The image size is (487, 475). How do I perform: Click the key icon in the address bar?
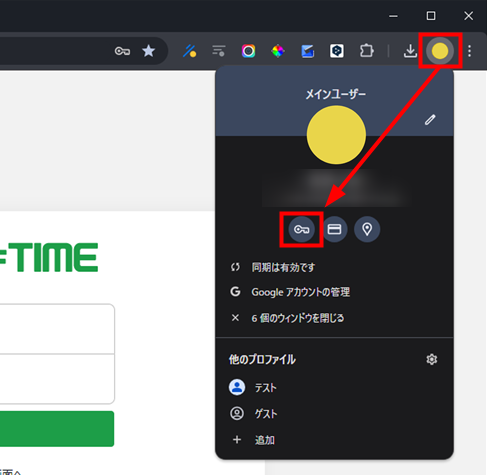122,51
